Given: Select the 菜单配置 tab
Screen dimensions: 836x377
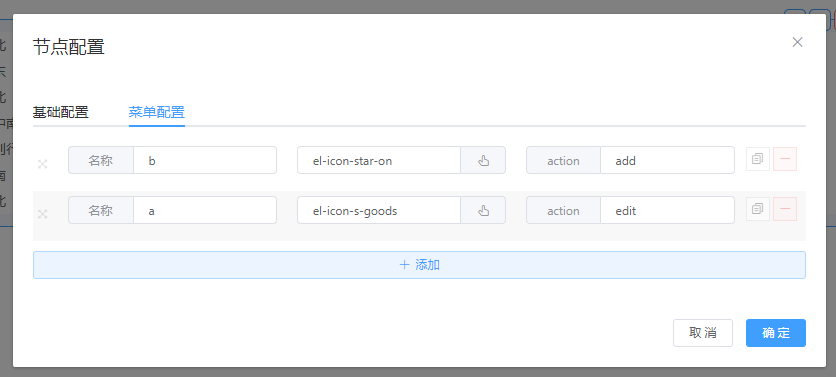Looking at the screenshot, I should (x=157, y=113).
